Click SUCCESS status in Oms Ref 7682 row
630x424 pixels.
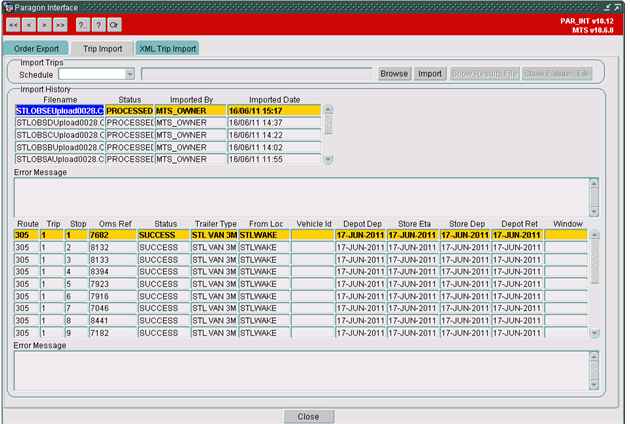(x=164, y=235)
